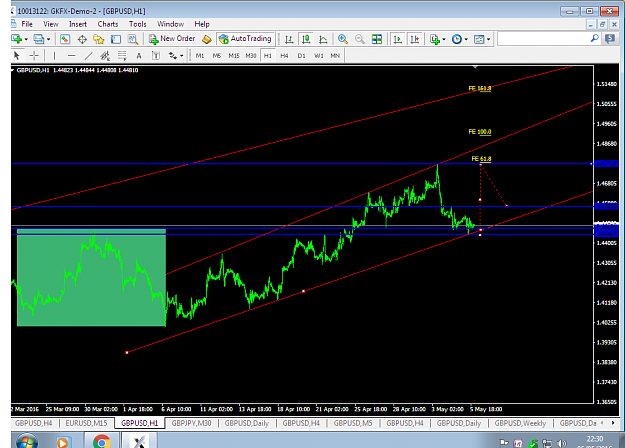This screenshot has height=448, width=625.
Task: Open Windows Media Player from the taskbar
Action: click(x=62, y=442)
